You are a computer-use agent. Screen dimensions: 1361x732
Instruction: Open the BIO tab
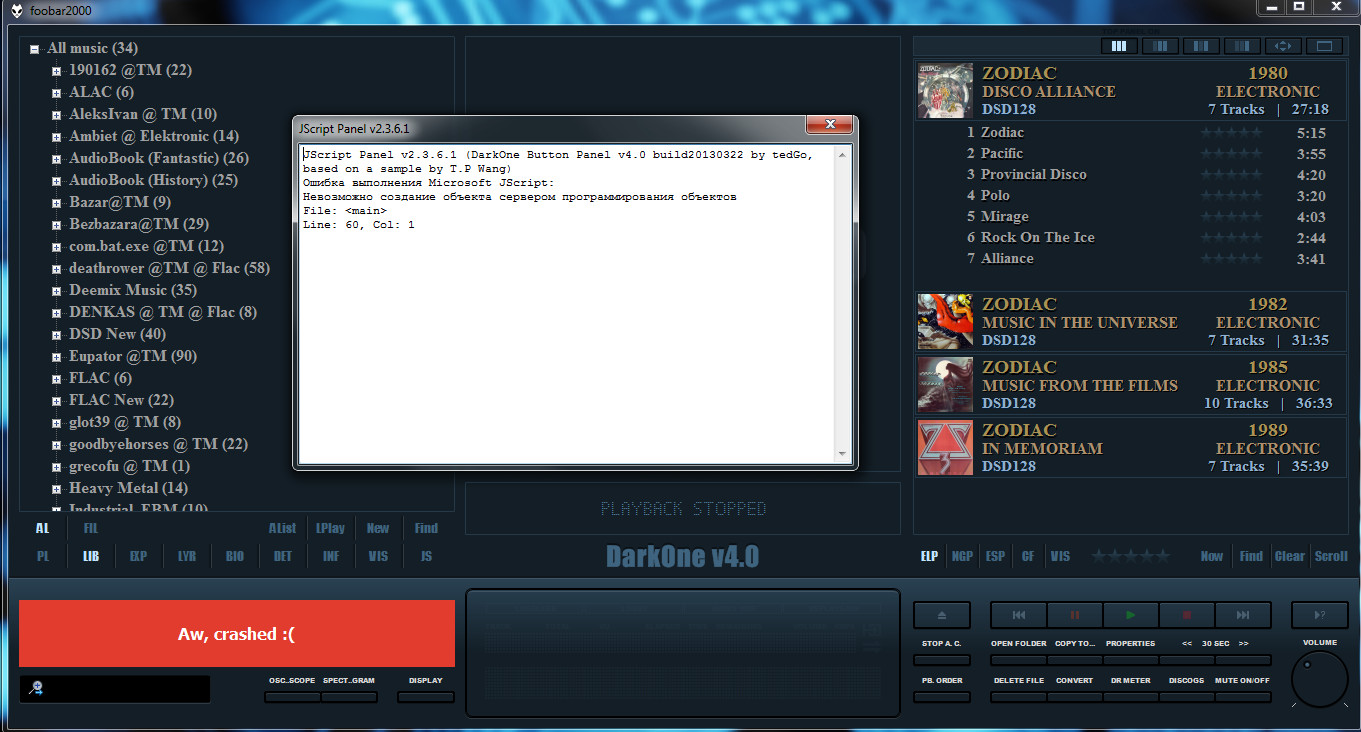pyautogui.click(x=235, y=556)
